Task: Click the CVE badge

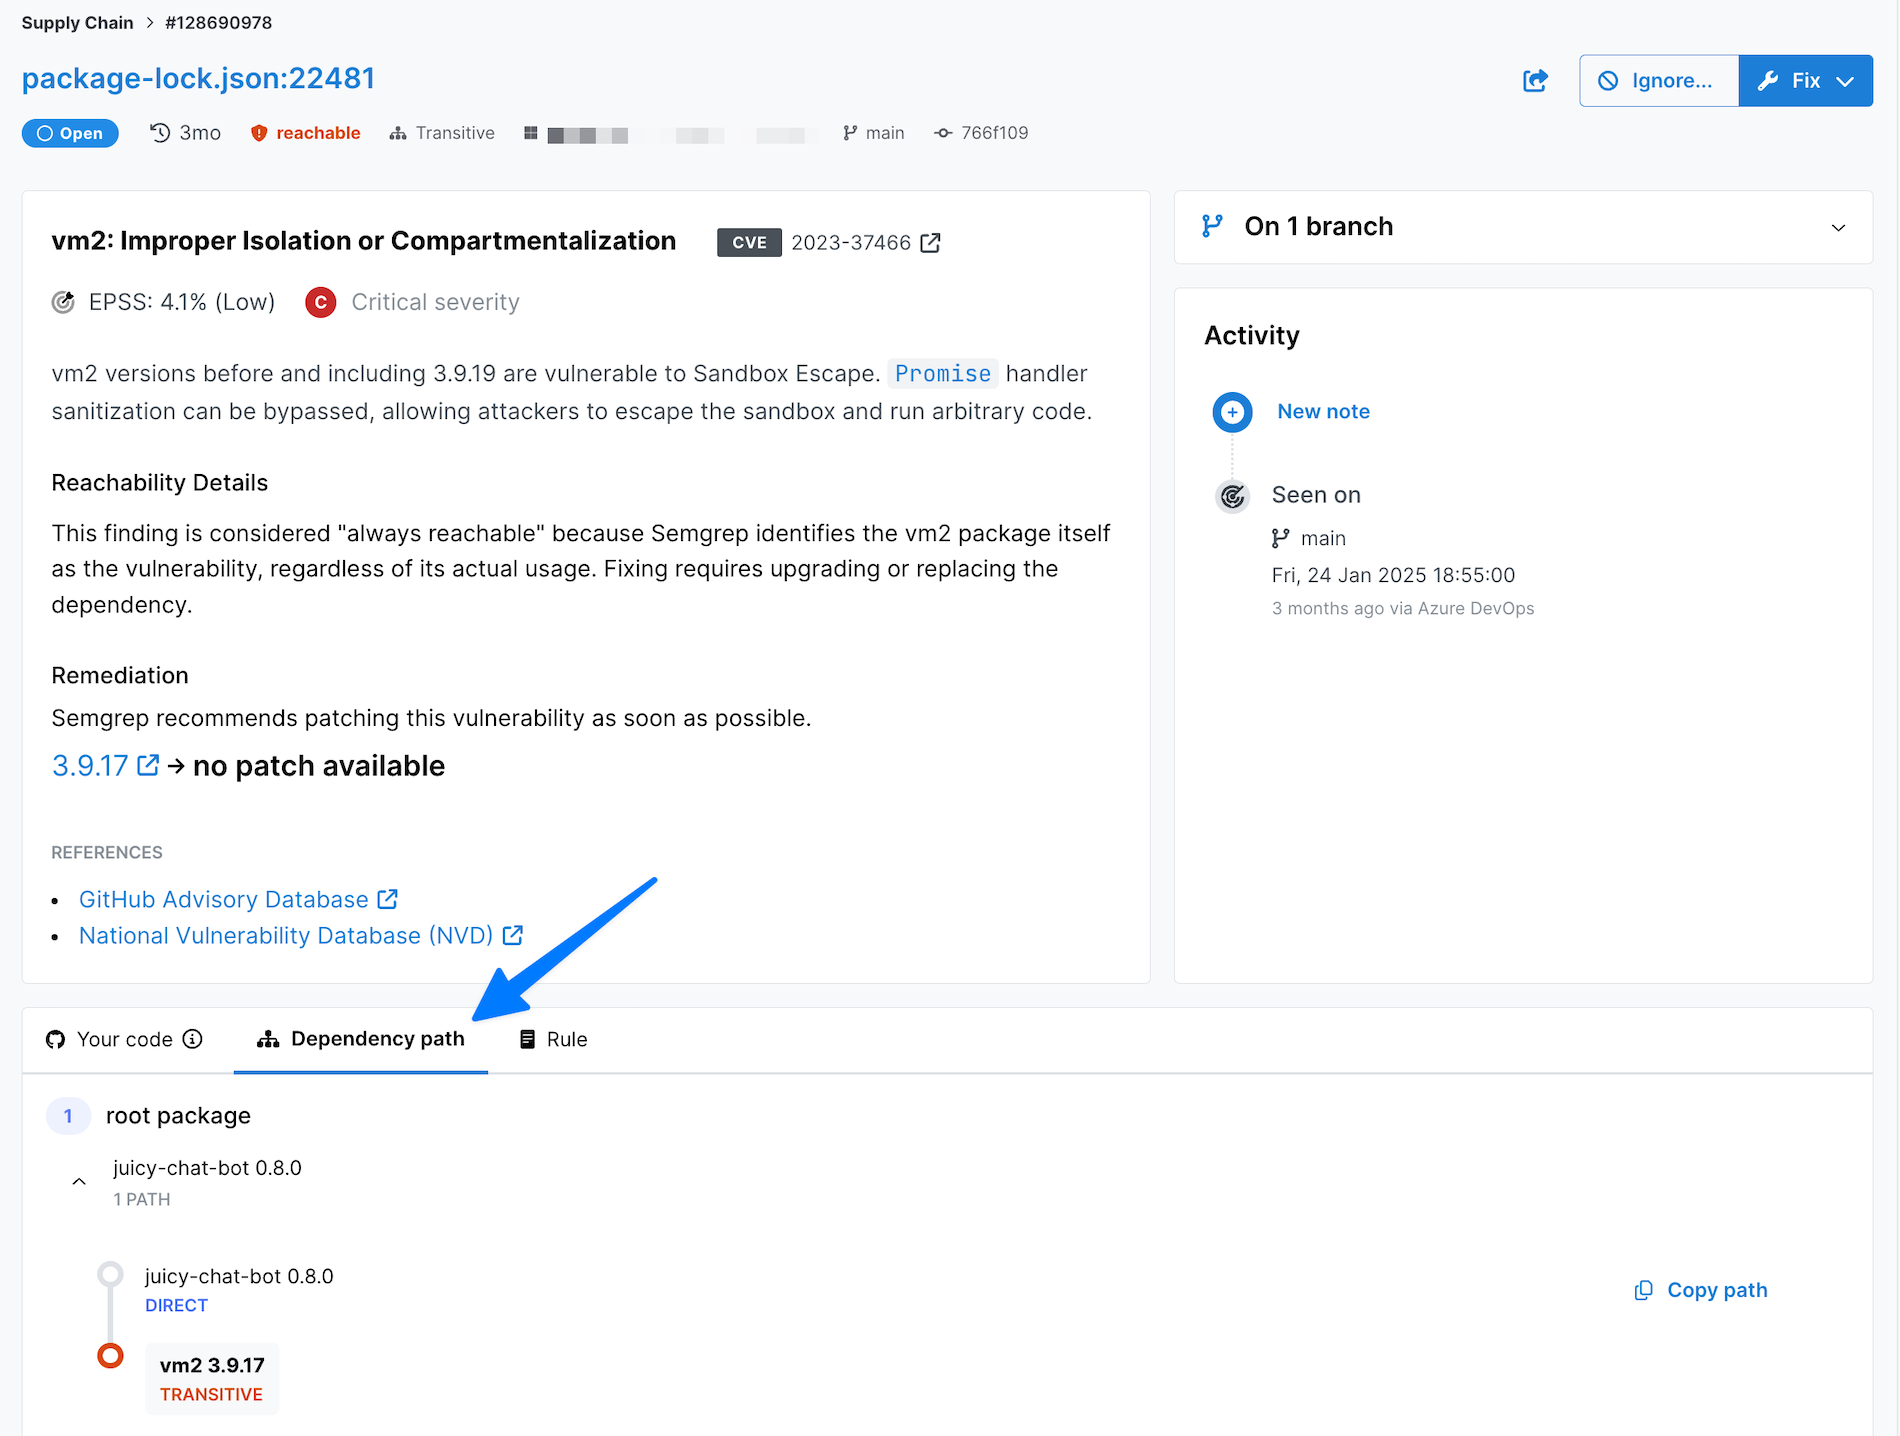Action: [x=749, y=243]
